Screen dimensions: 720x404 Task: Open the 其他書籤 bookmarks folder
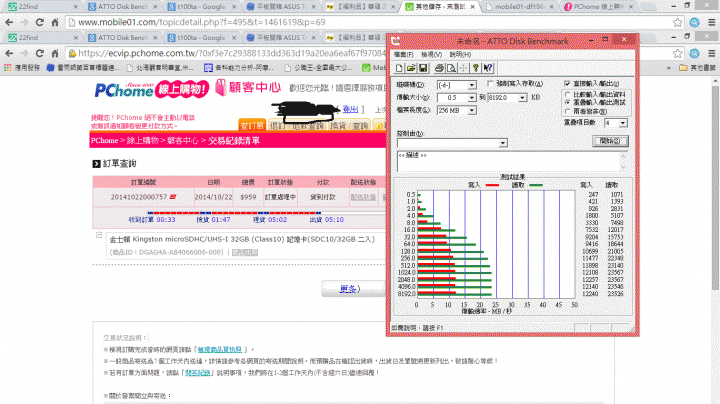coord(698,67)
